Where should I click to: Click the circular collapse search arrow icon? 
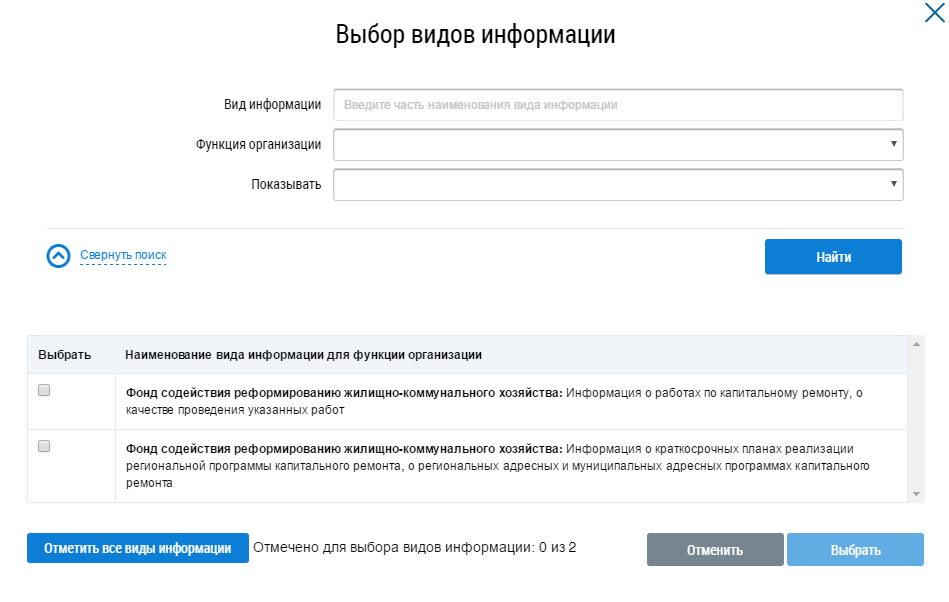[59, 256]
